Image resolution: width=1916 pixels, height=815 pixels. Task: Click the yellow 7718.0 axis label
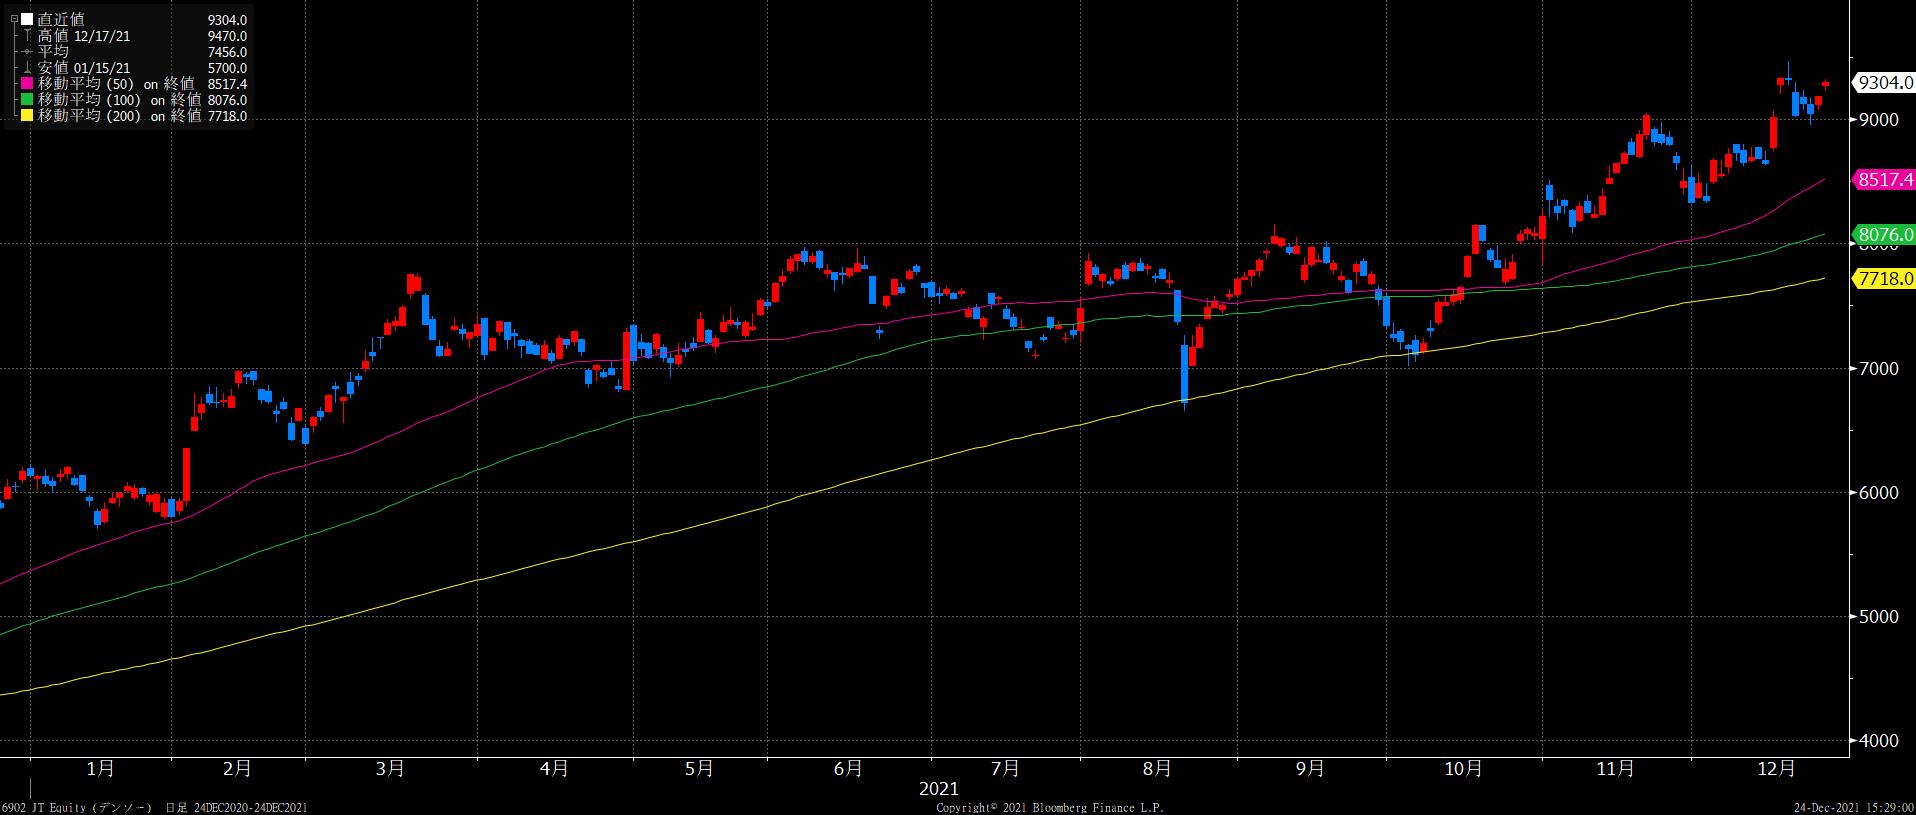pyautogui.click(x=1884, y=278)
